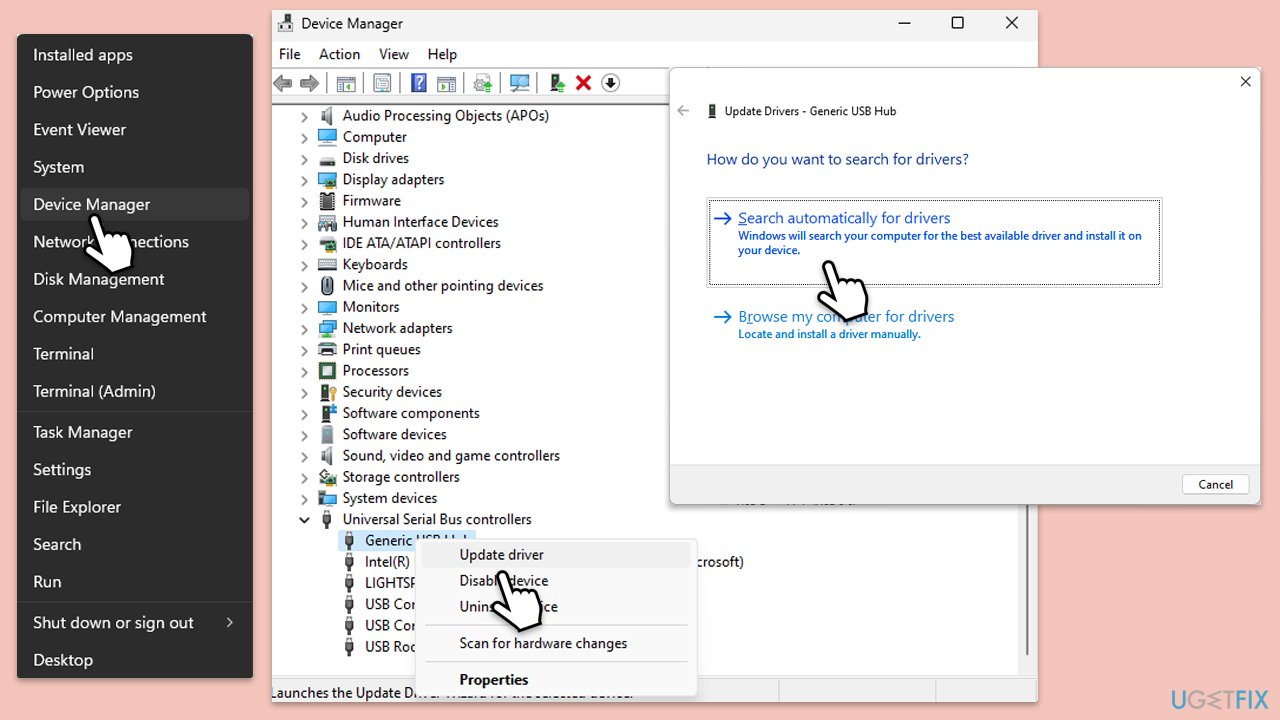Expand the Firmware node chevron
The width and height of the screenshot is (1280, 720).
[x=305, y=201]
